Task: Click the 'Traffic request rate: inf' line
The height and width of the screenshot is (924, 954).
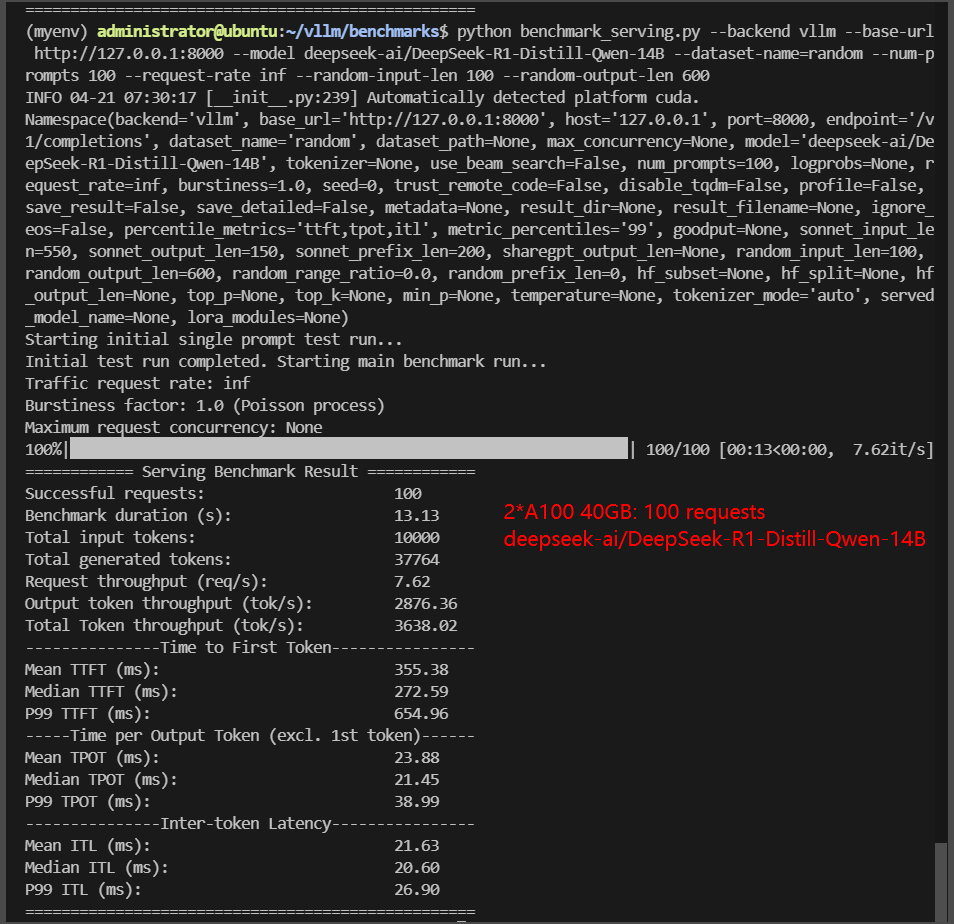Action: pos(138,383)
